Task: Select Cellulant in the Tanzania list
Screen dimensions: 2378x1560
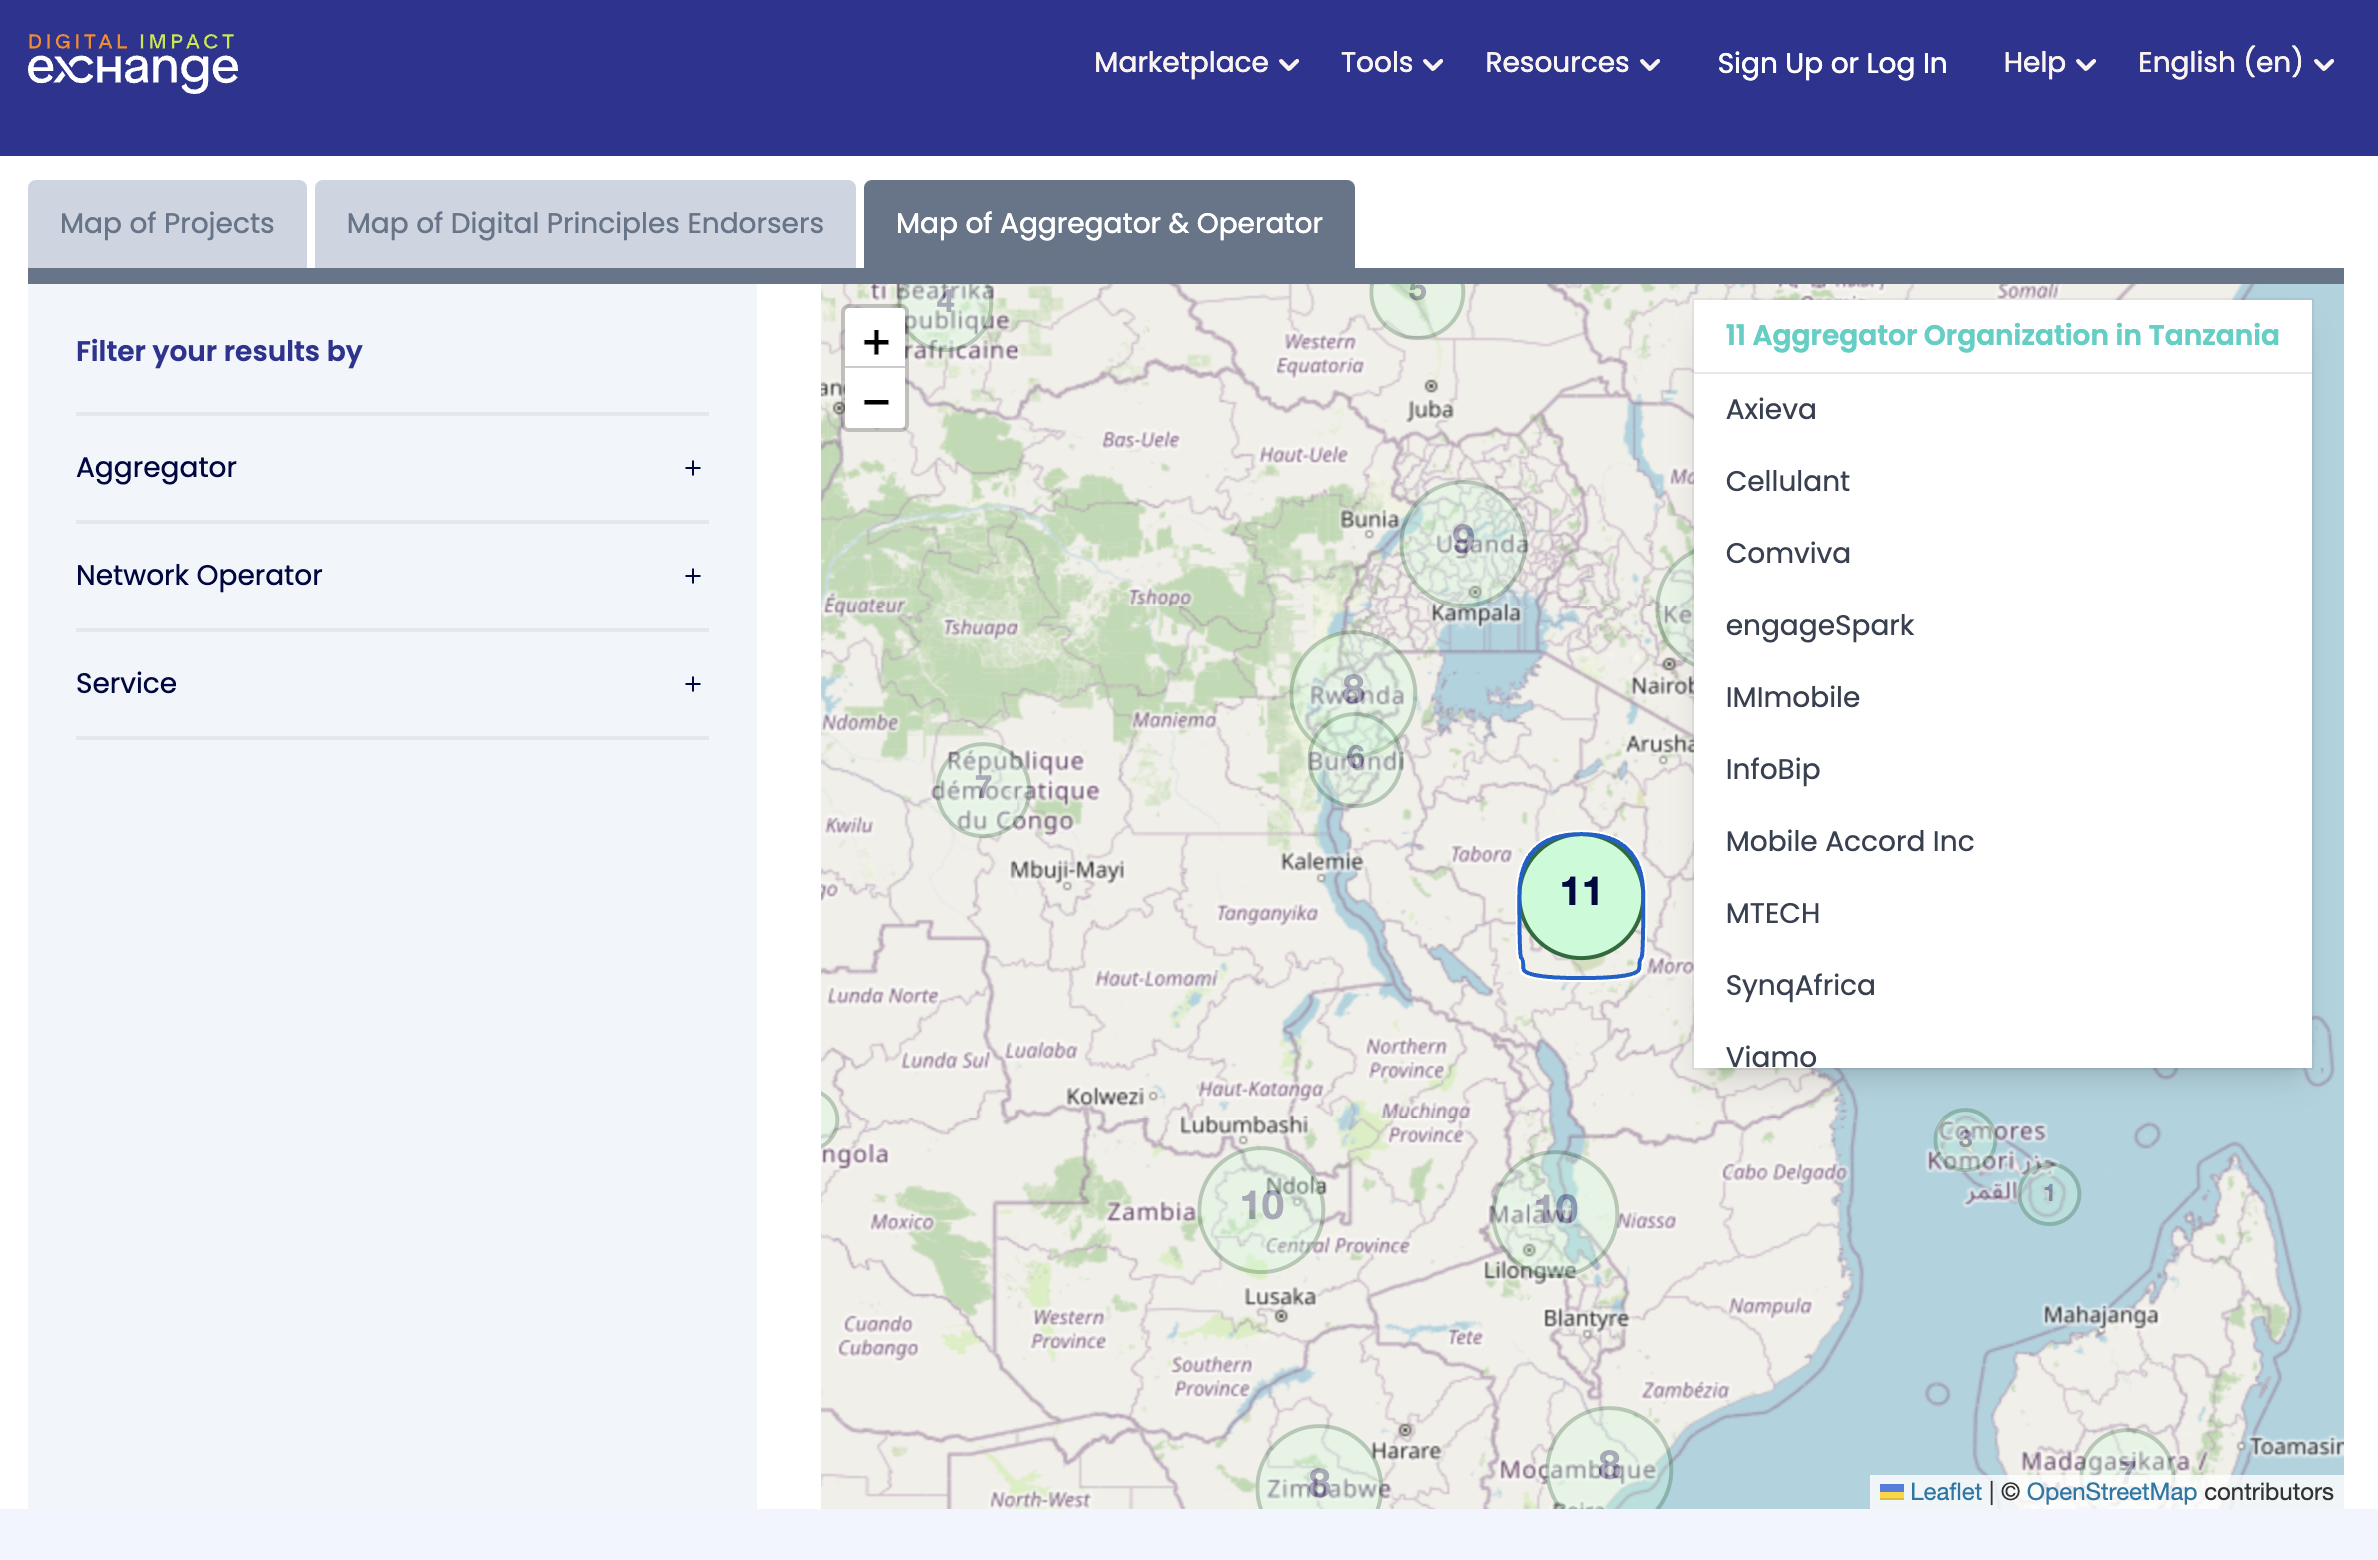Action: (1787, 481)
